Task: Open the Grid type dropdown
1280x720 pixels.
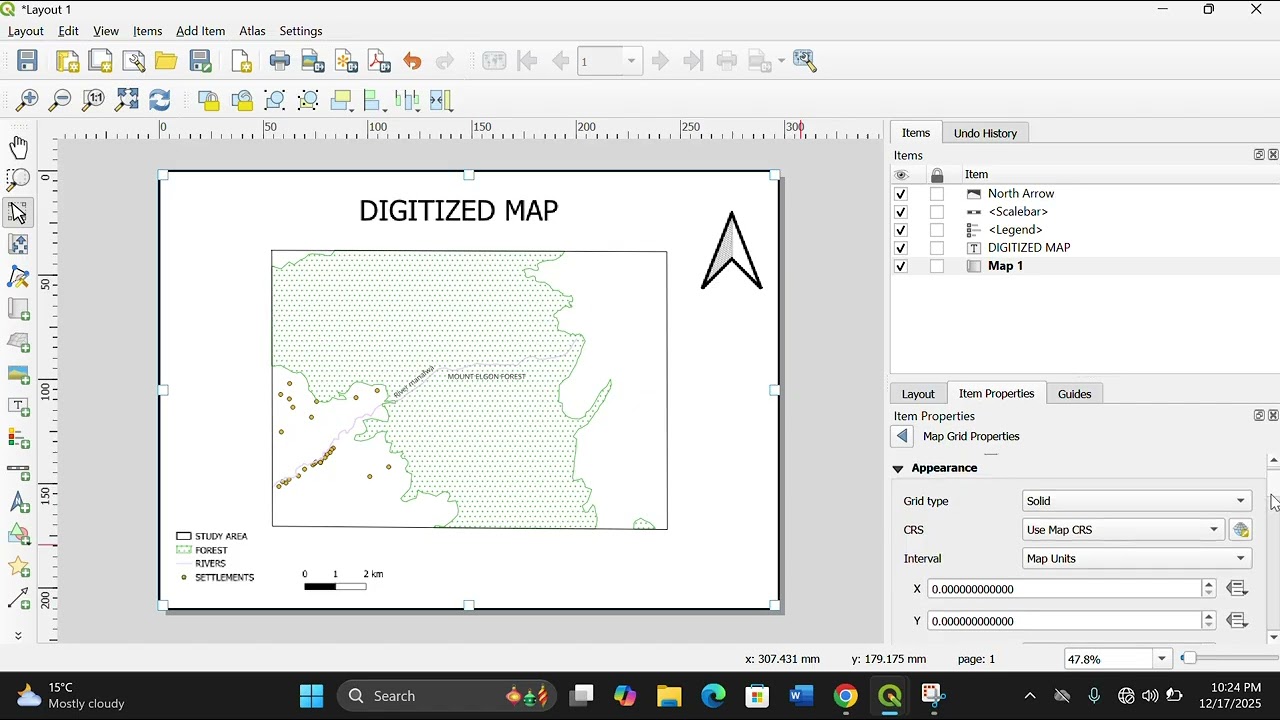Action: coord(1137,501)
